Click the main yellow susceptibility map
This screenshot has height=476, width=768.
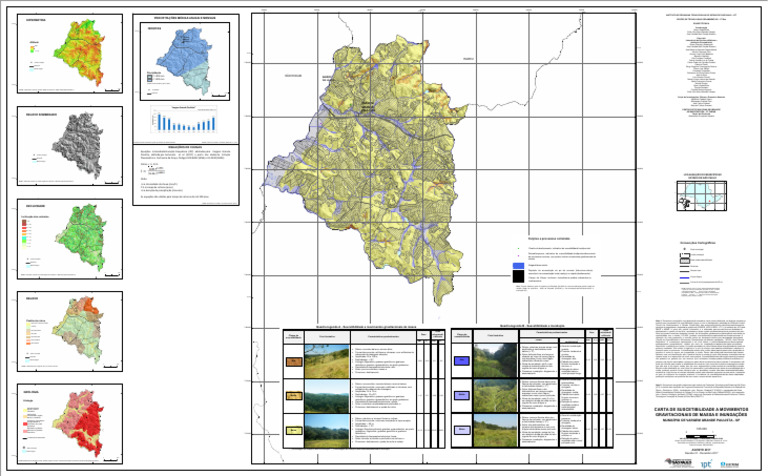[367, 169]
